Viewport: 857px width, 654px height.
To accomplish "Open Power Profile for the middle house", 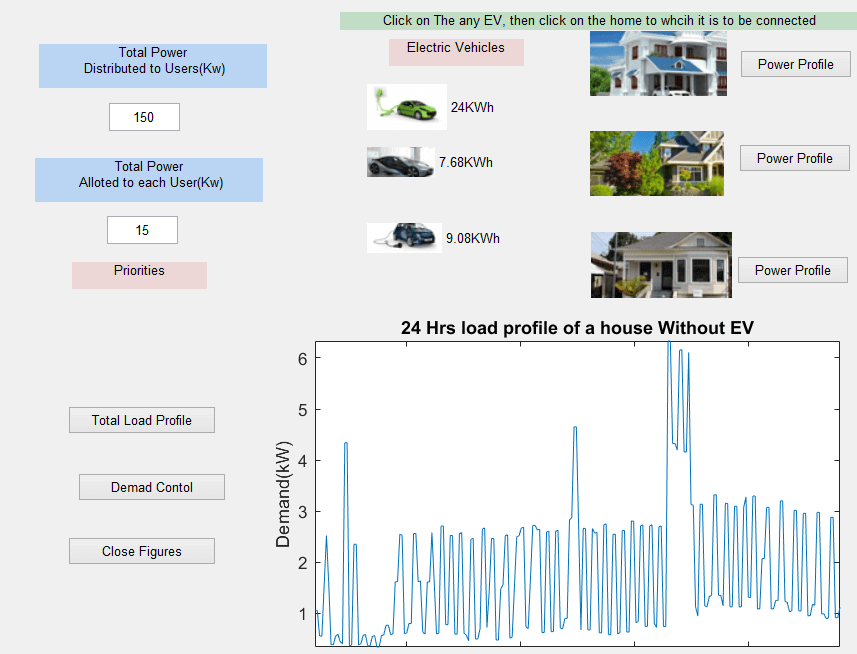I will point(794,157).
